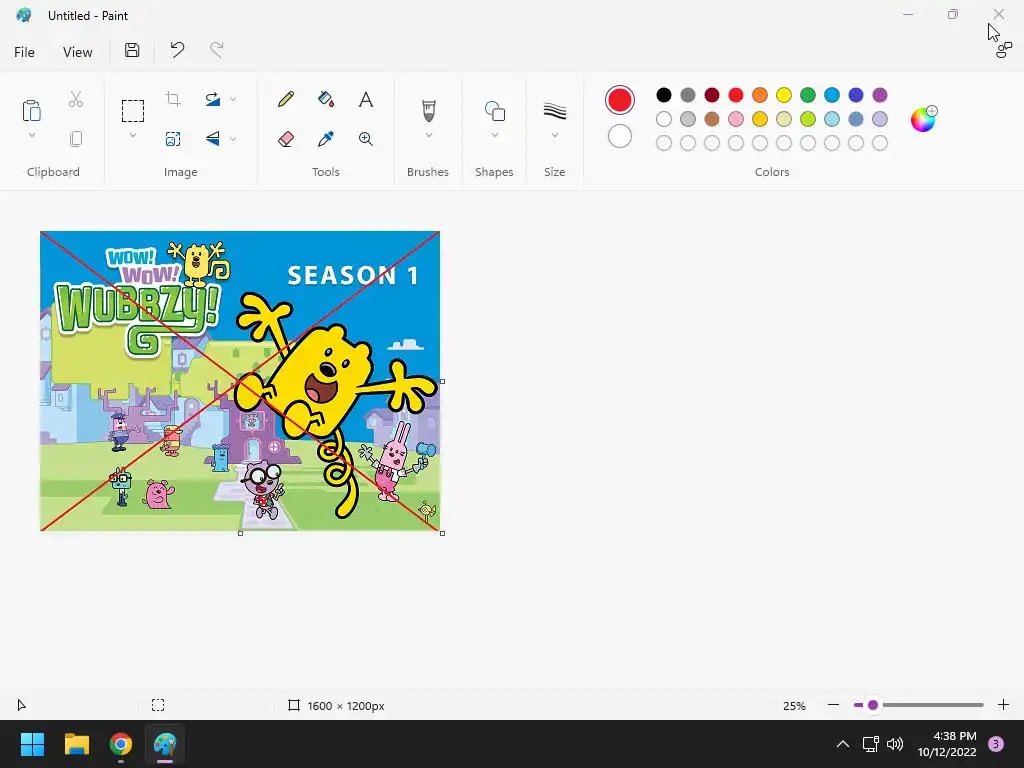
Task: Select the Magnifier tool
Action: [x=366, y=138]
